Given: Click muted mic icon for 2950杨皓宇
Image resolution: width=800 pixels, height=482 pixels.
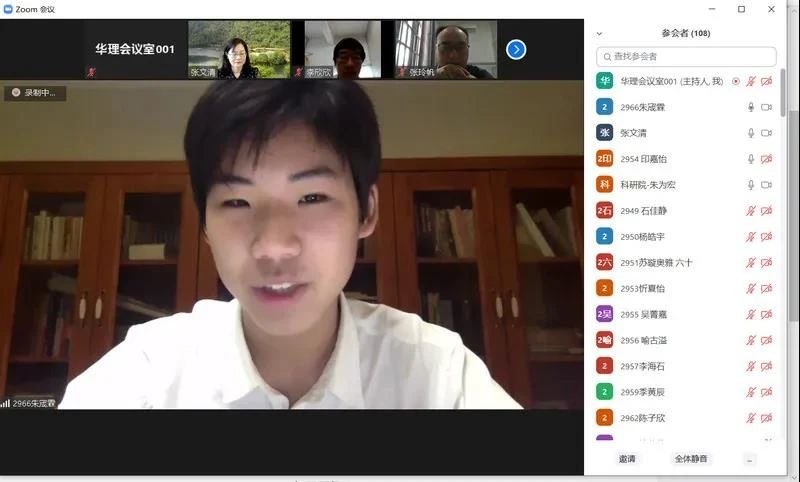Looking at the screenshot, I should pos(750,237).
